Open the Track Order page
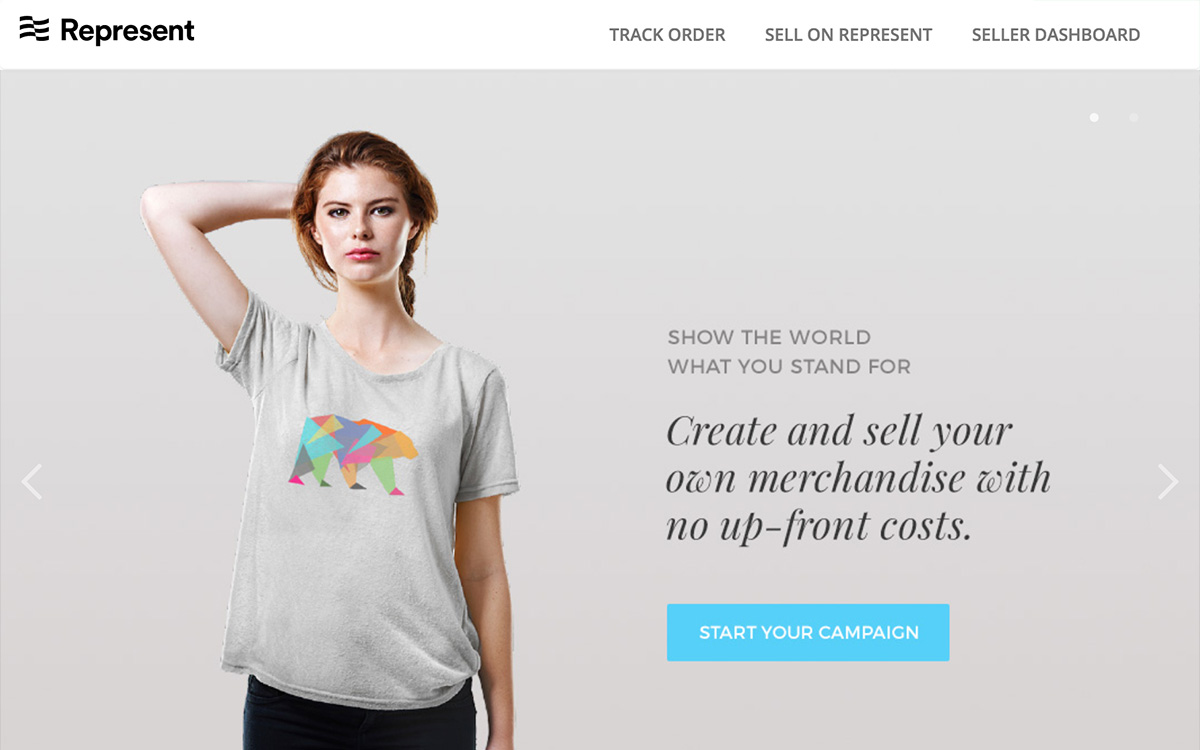 (667, 35)
